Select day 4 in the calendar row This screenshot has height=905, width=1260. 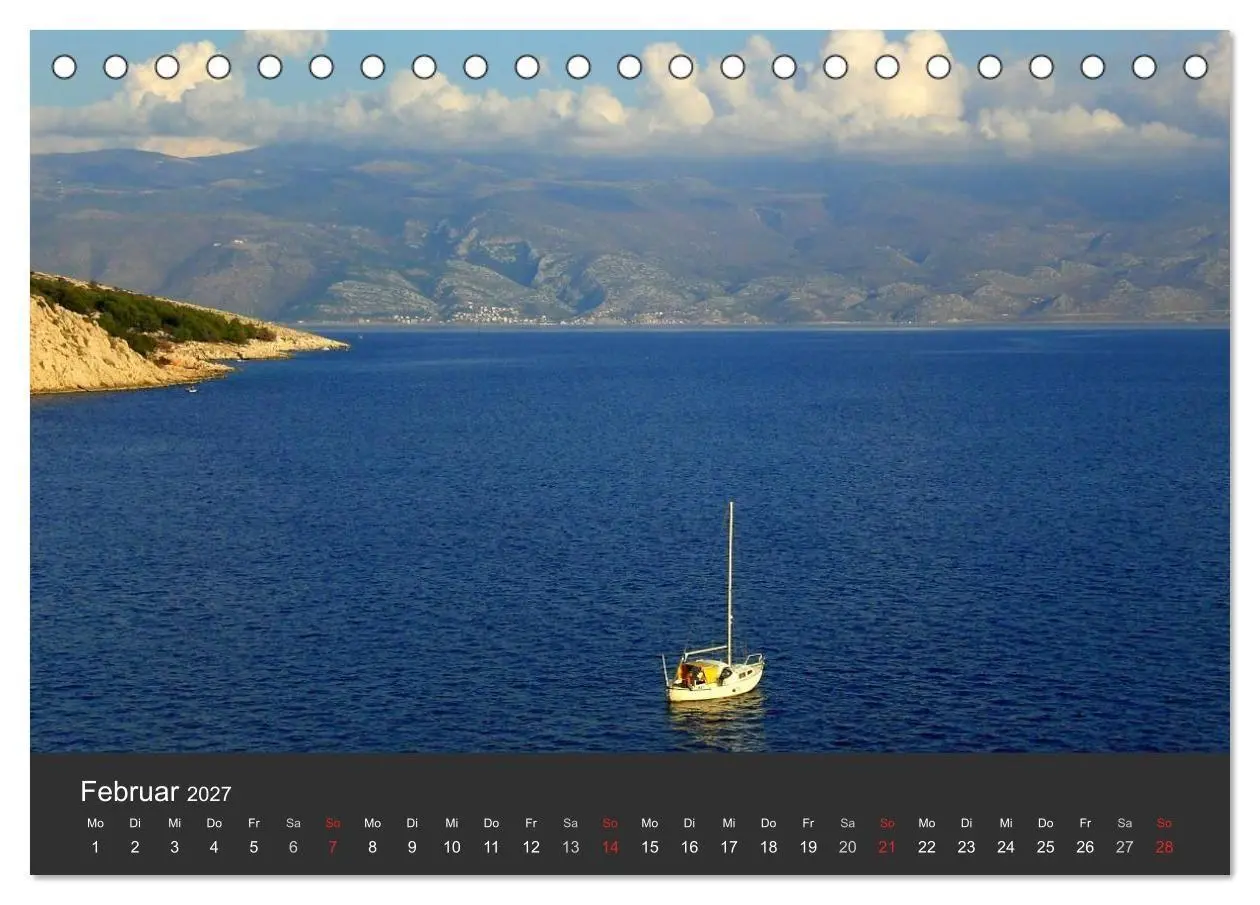[x=214, y=847]
